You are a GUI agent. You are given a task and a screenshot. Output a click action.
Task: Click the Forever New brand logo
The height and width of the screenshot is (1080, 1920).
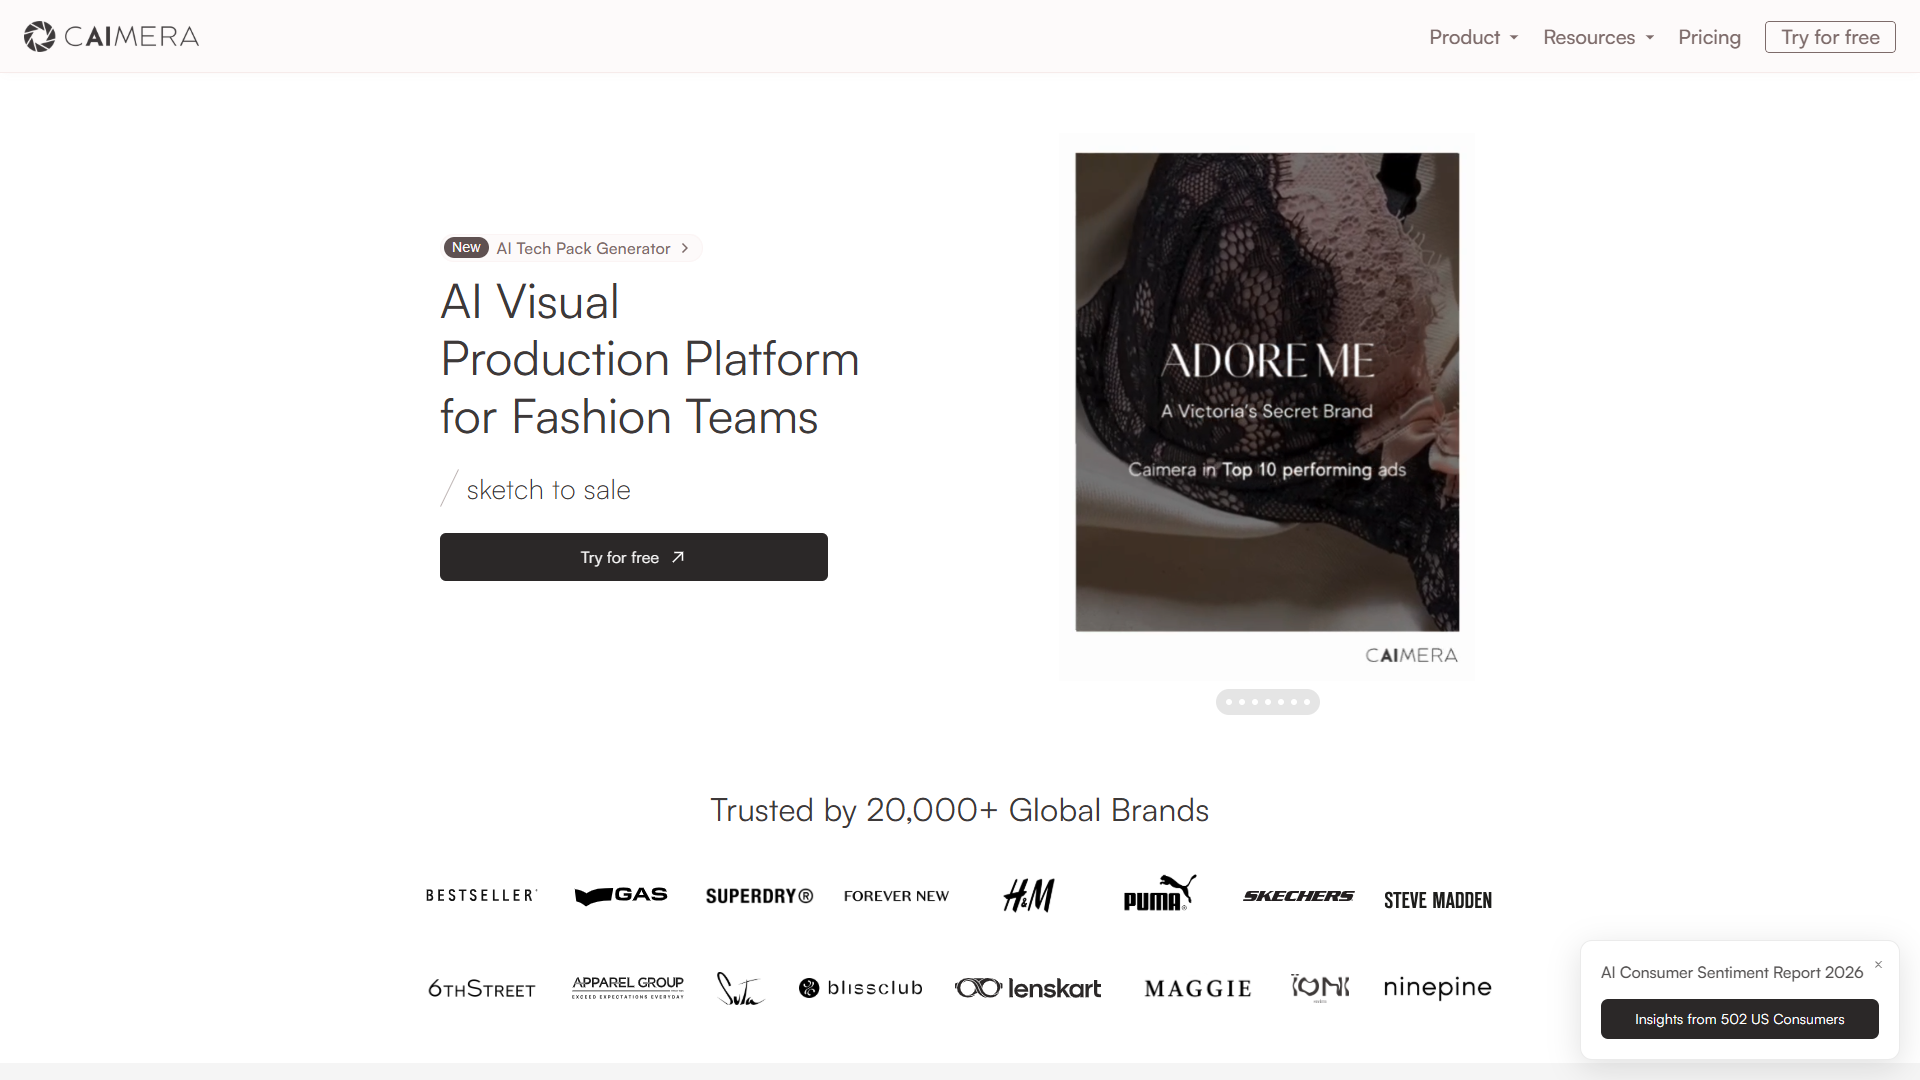(896, 896)
